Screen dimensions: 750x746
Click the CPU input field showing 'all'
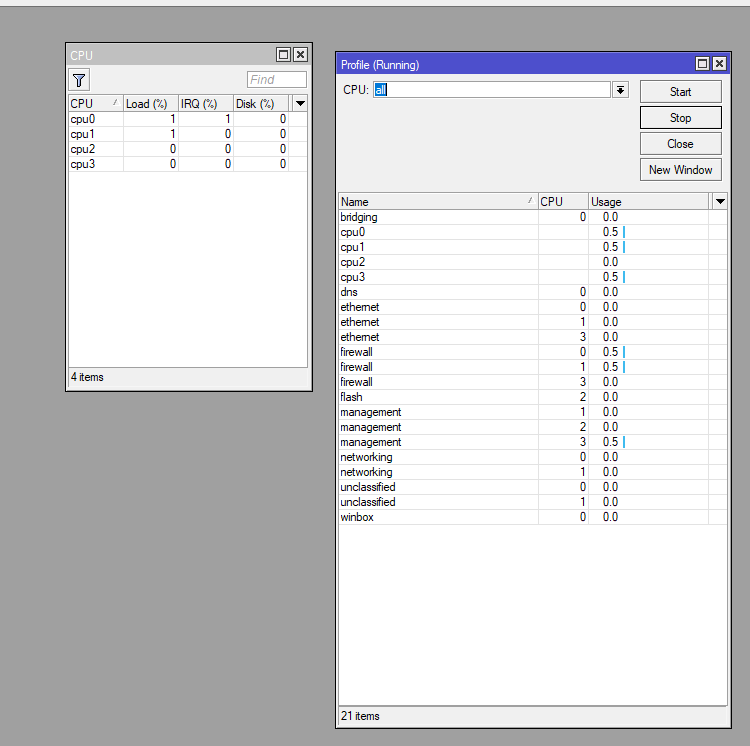492,90
